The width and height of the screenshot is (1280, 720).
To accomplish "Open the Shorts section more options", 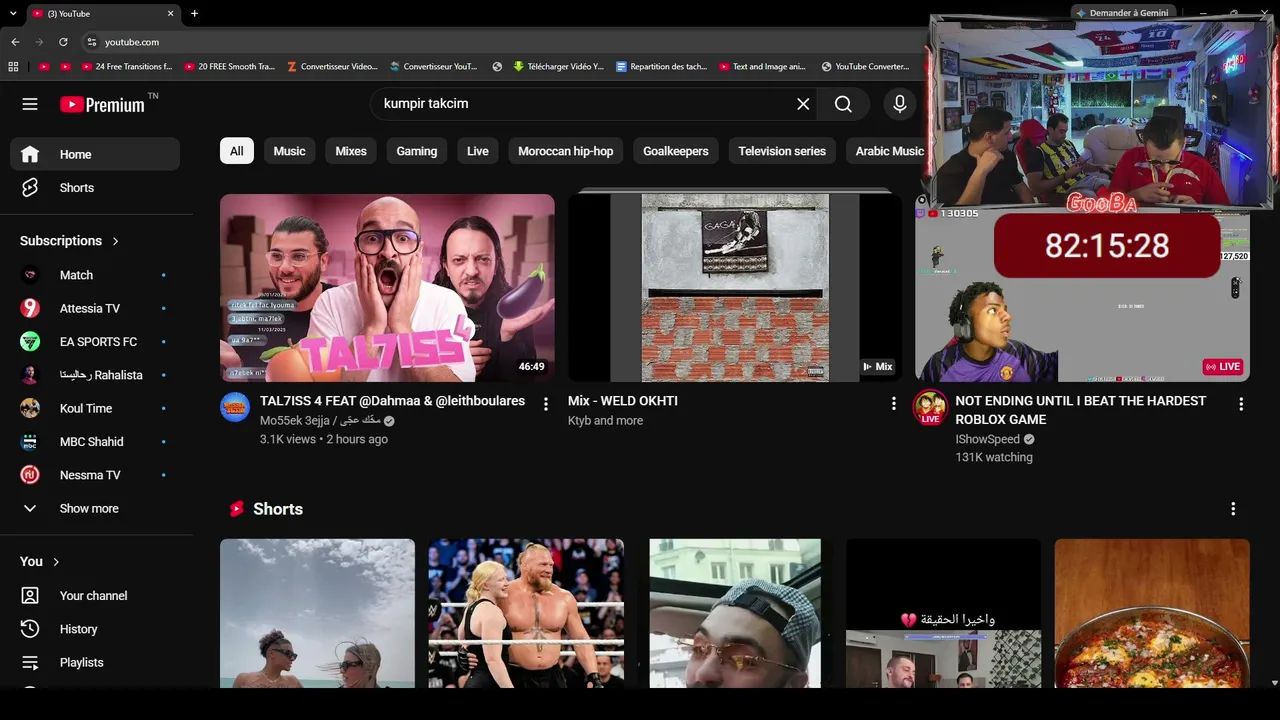I will point(1233,509).
